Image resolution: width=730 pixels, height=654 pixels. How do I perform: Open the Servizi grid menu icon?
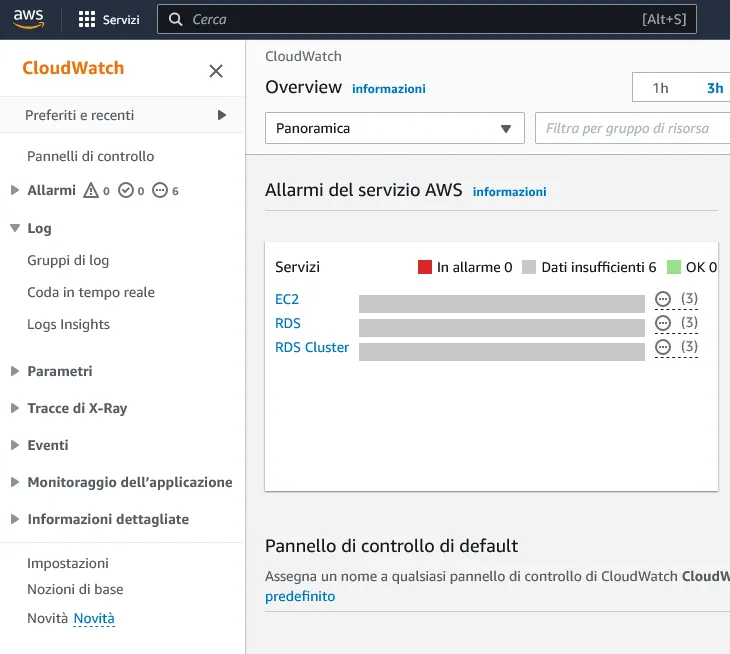pyautogui.click(x=87, y=19)
